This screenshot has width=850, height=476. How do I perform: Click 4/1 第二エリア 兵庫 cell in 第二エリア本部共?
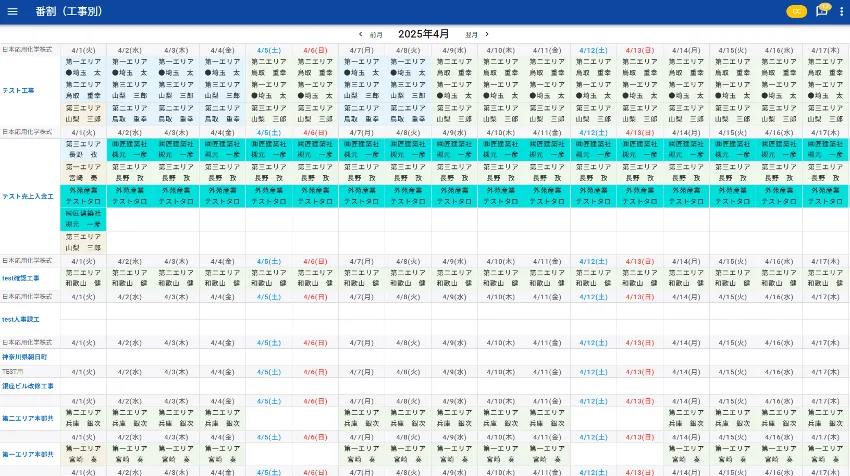click(83, 418)
